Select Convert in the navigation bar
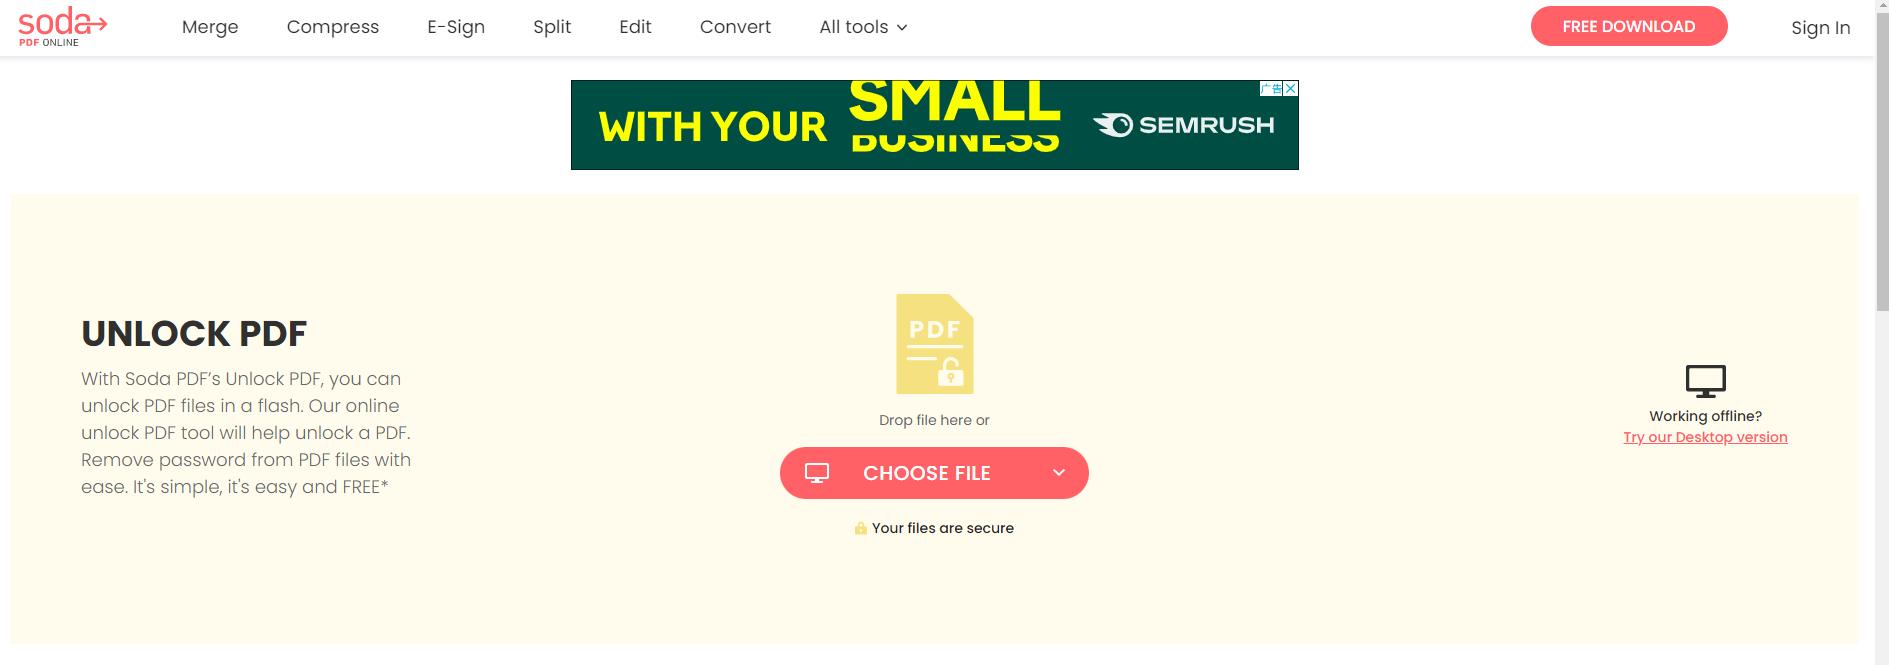The width and height of the screenshot is (1889, 665). 735,27
